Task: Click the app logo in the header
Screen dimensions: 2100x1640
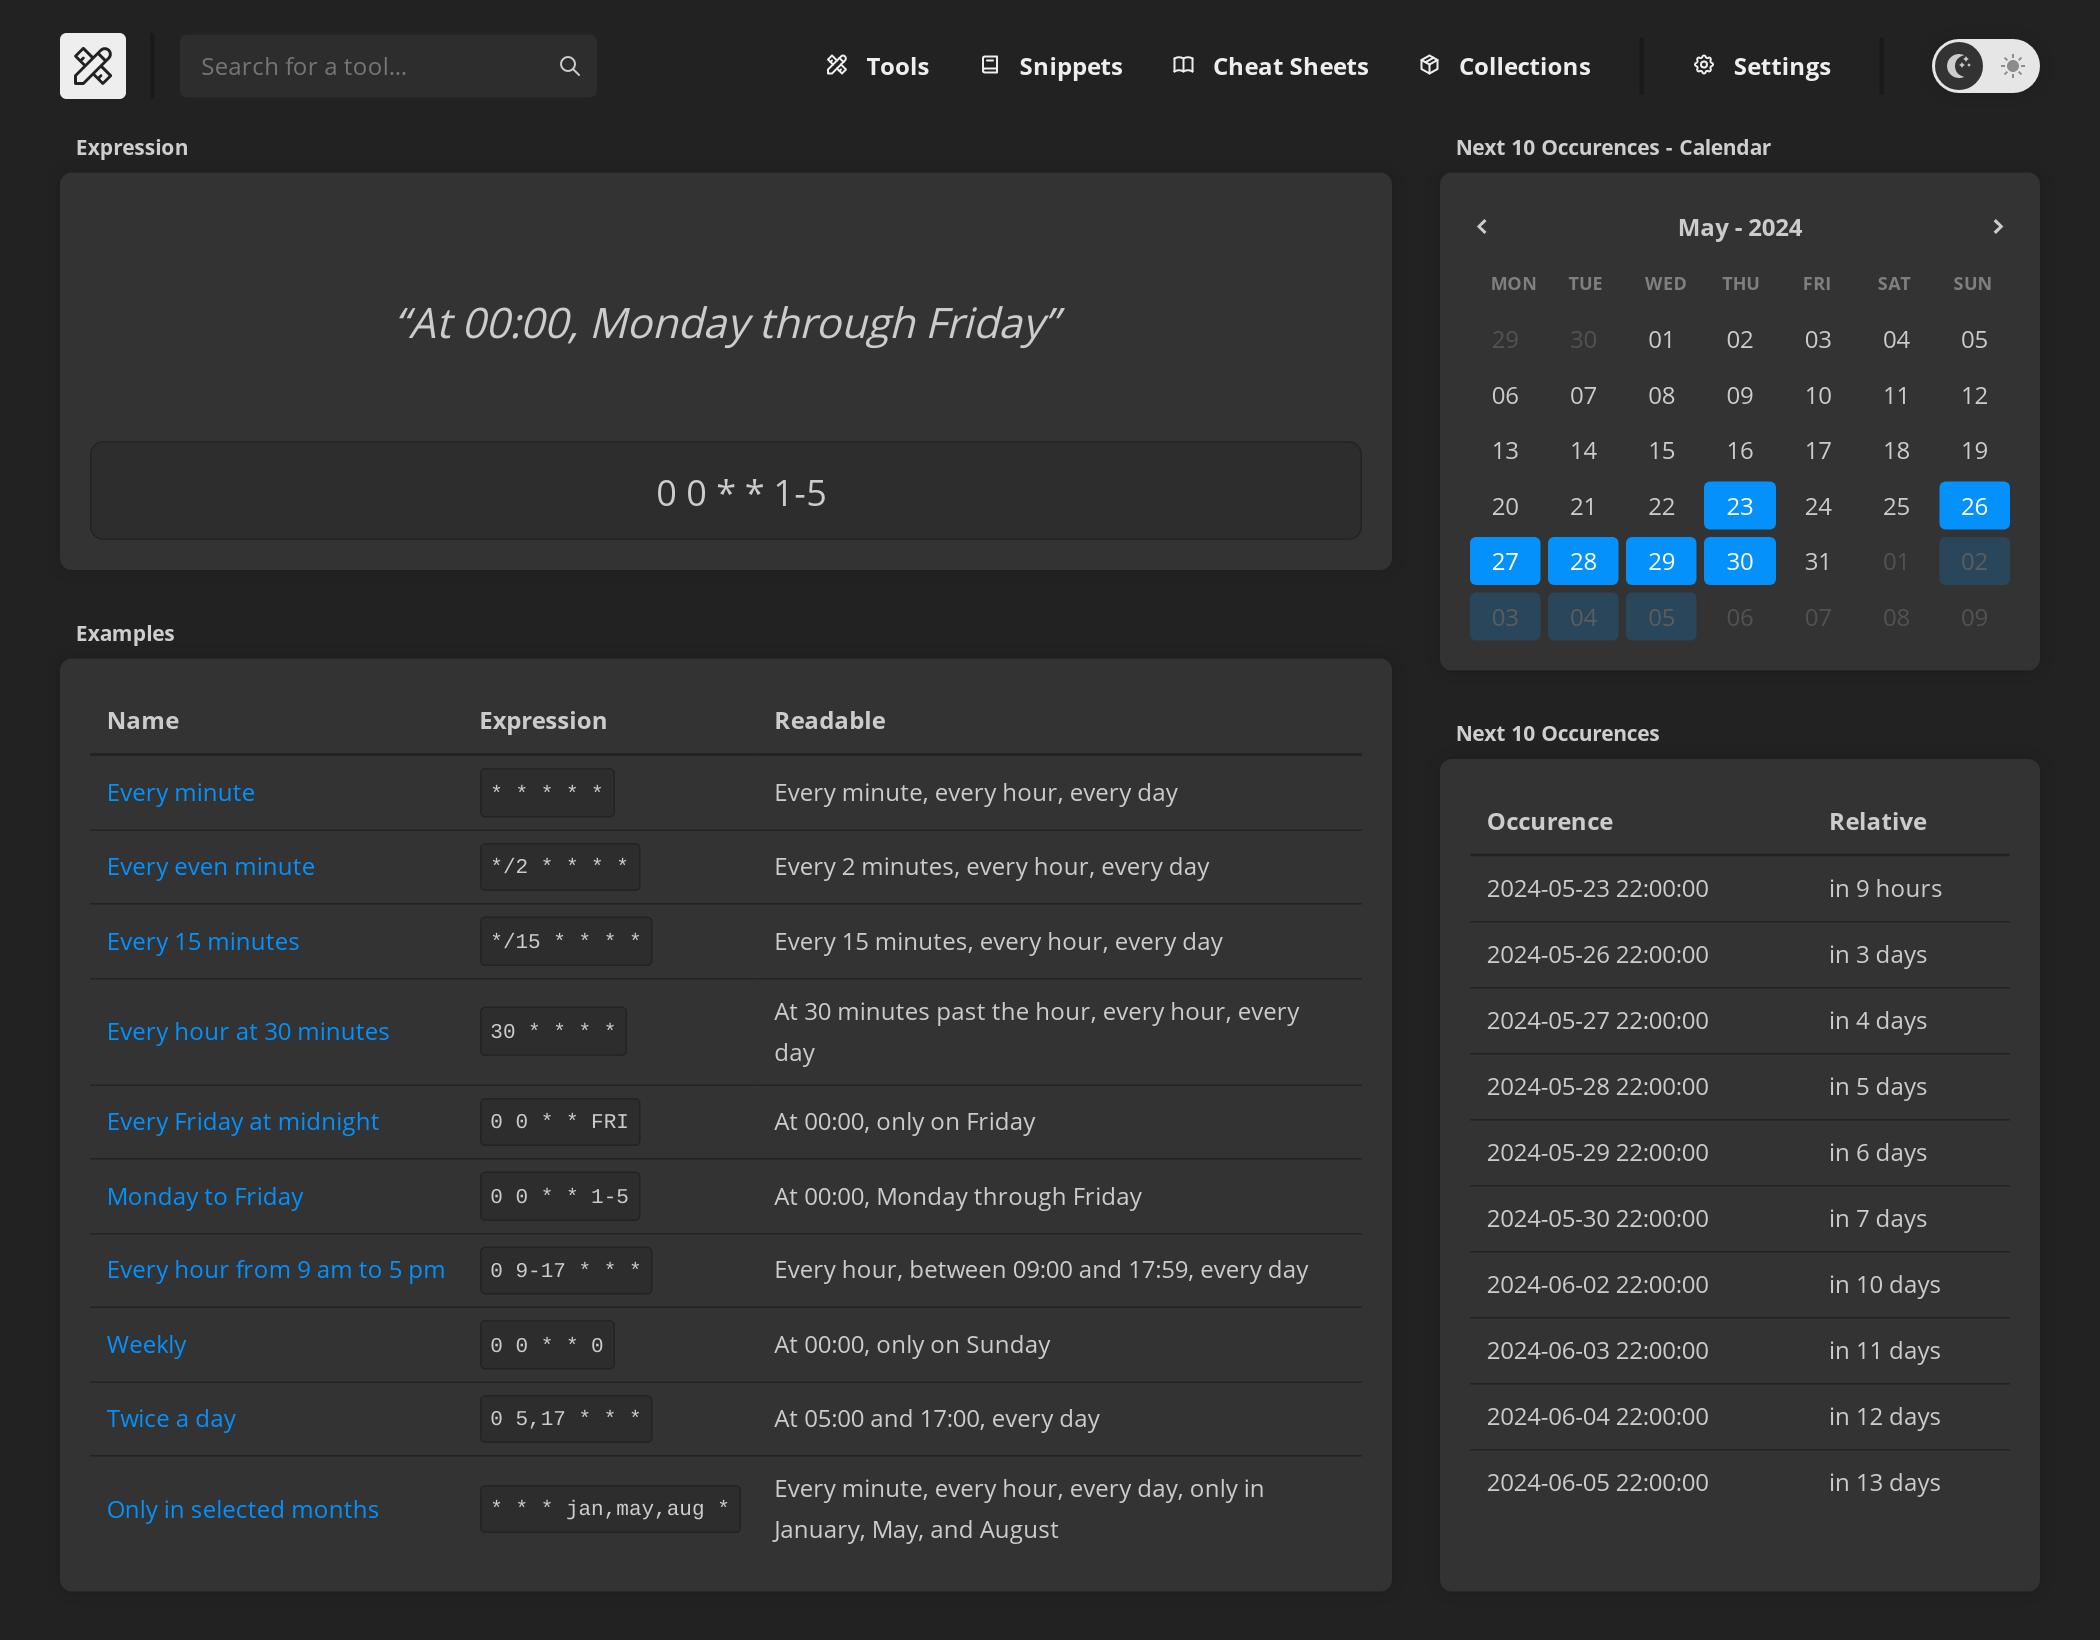Action: 93,66
